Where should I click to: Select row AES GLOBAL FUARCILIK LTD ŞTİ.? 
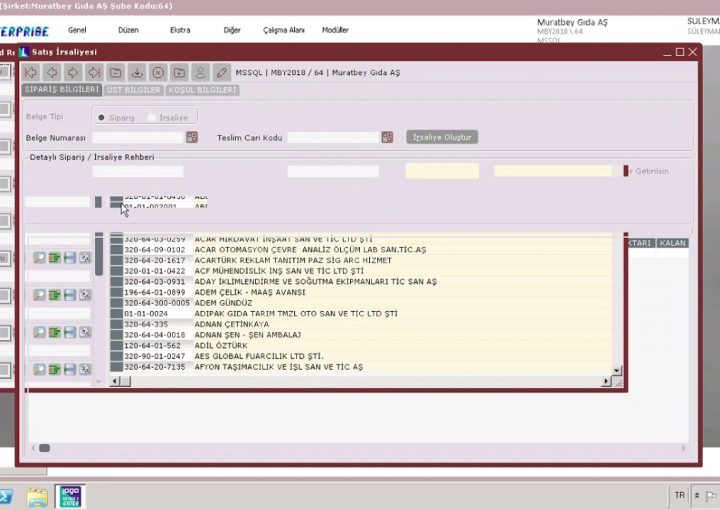360,356
